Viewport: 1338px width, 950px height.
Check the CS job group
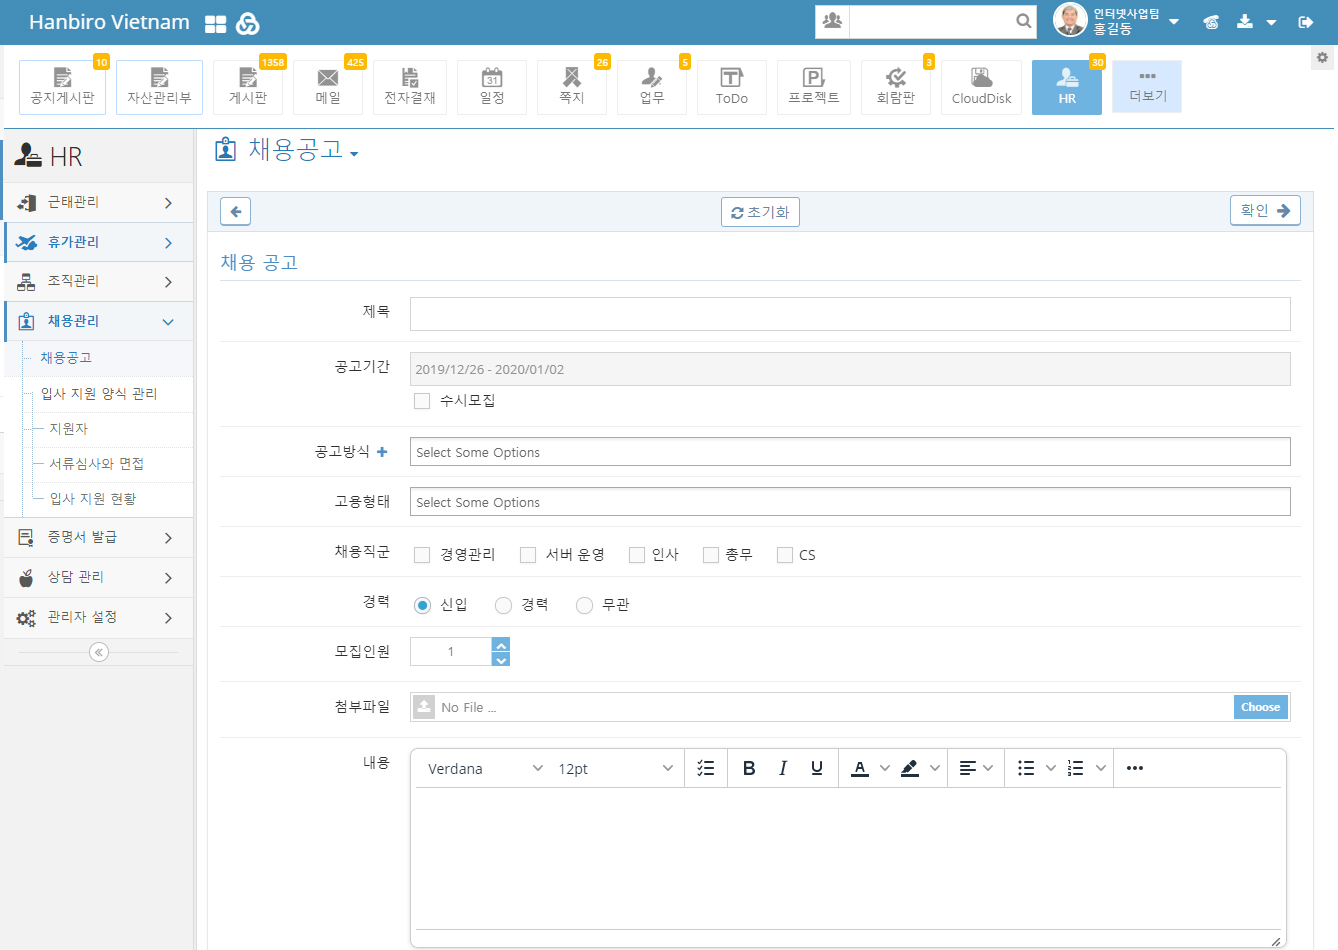pyautogui.click(x=785, y=555)
